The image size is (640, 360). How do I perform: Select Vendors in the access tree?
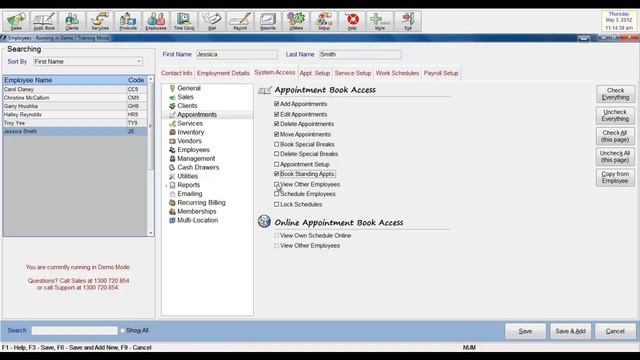tap(189, 141)
